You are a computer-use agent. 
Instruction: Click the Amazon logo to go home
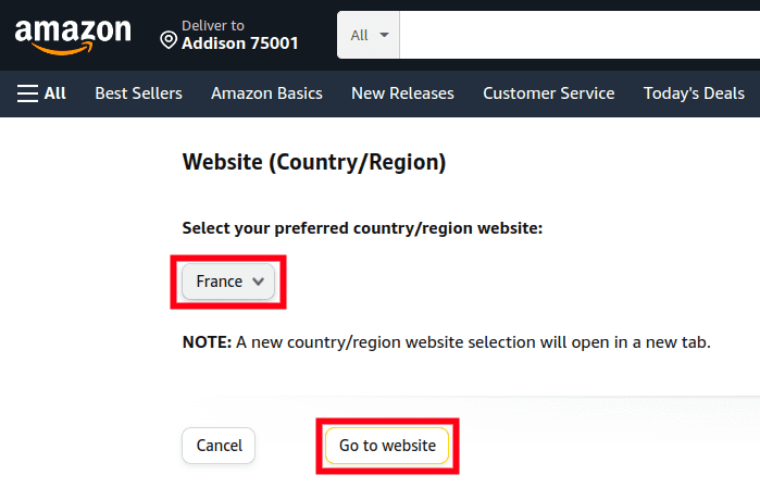coord(73,36)
